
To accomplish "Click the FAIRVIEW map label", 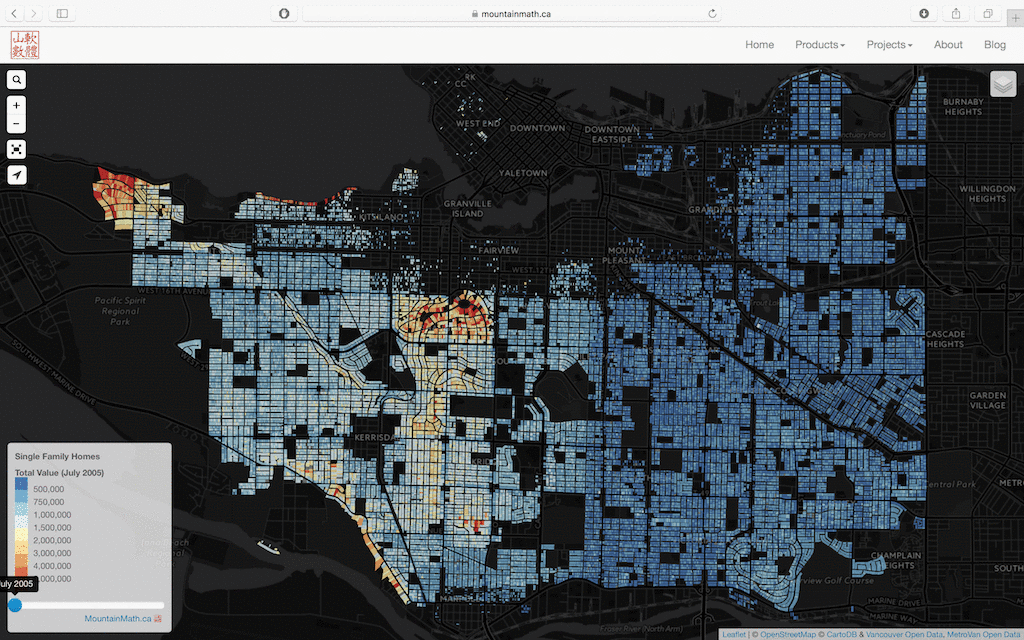I will [x=498, y=250].
